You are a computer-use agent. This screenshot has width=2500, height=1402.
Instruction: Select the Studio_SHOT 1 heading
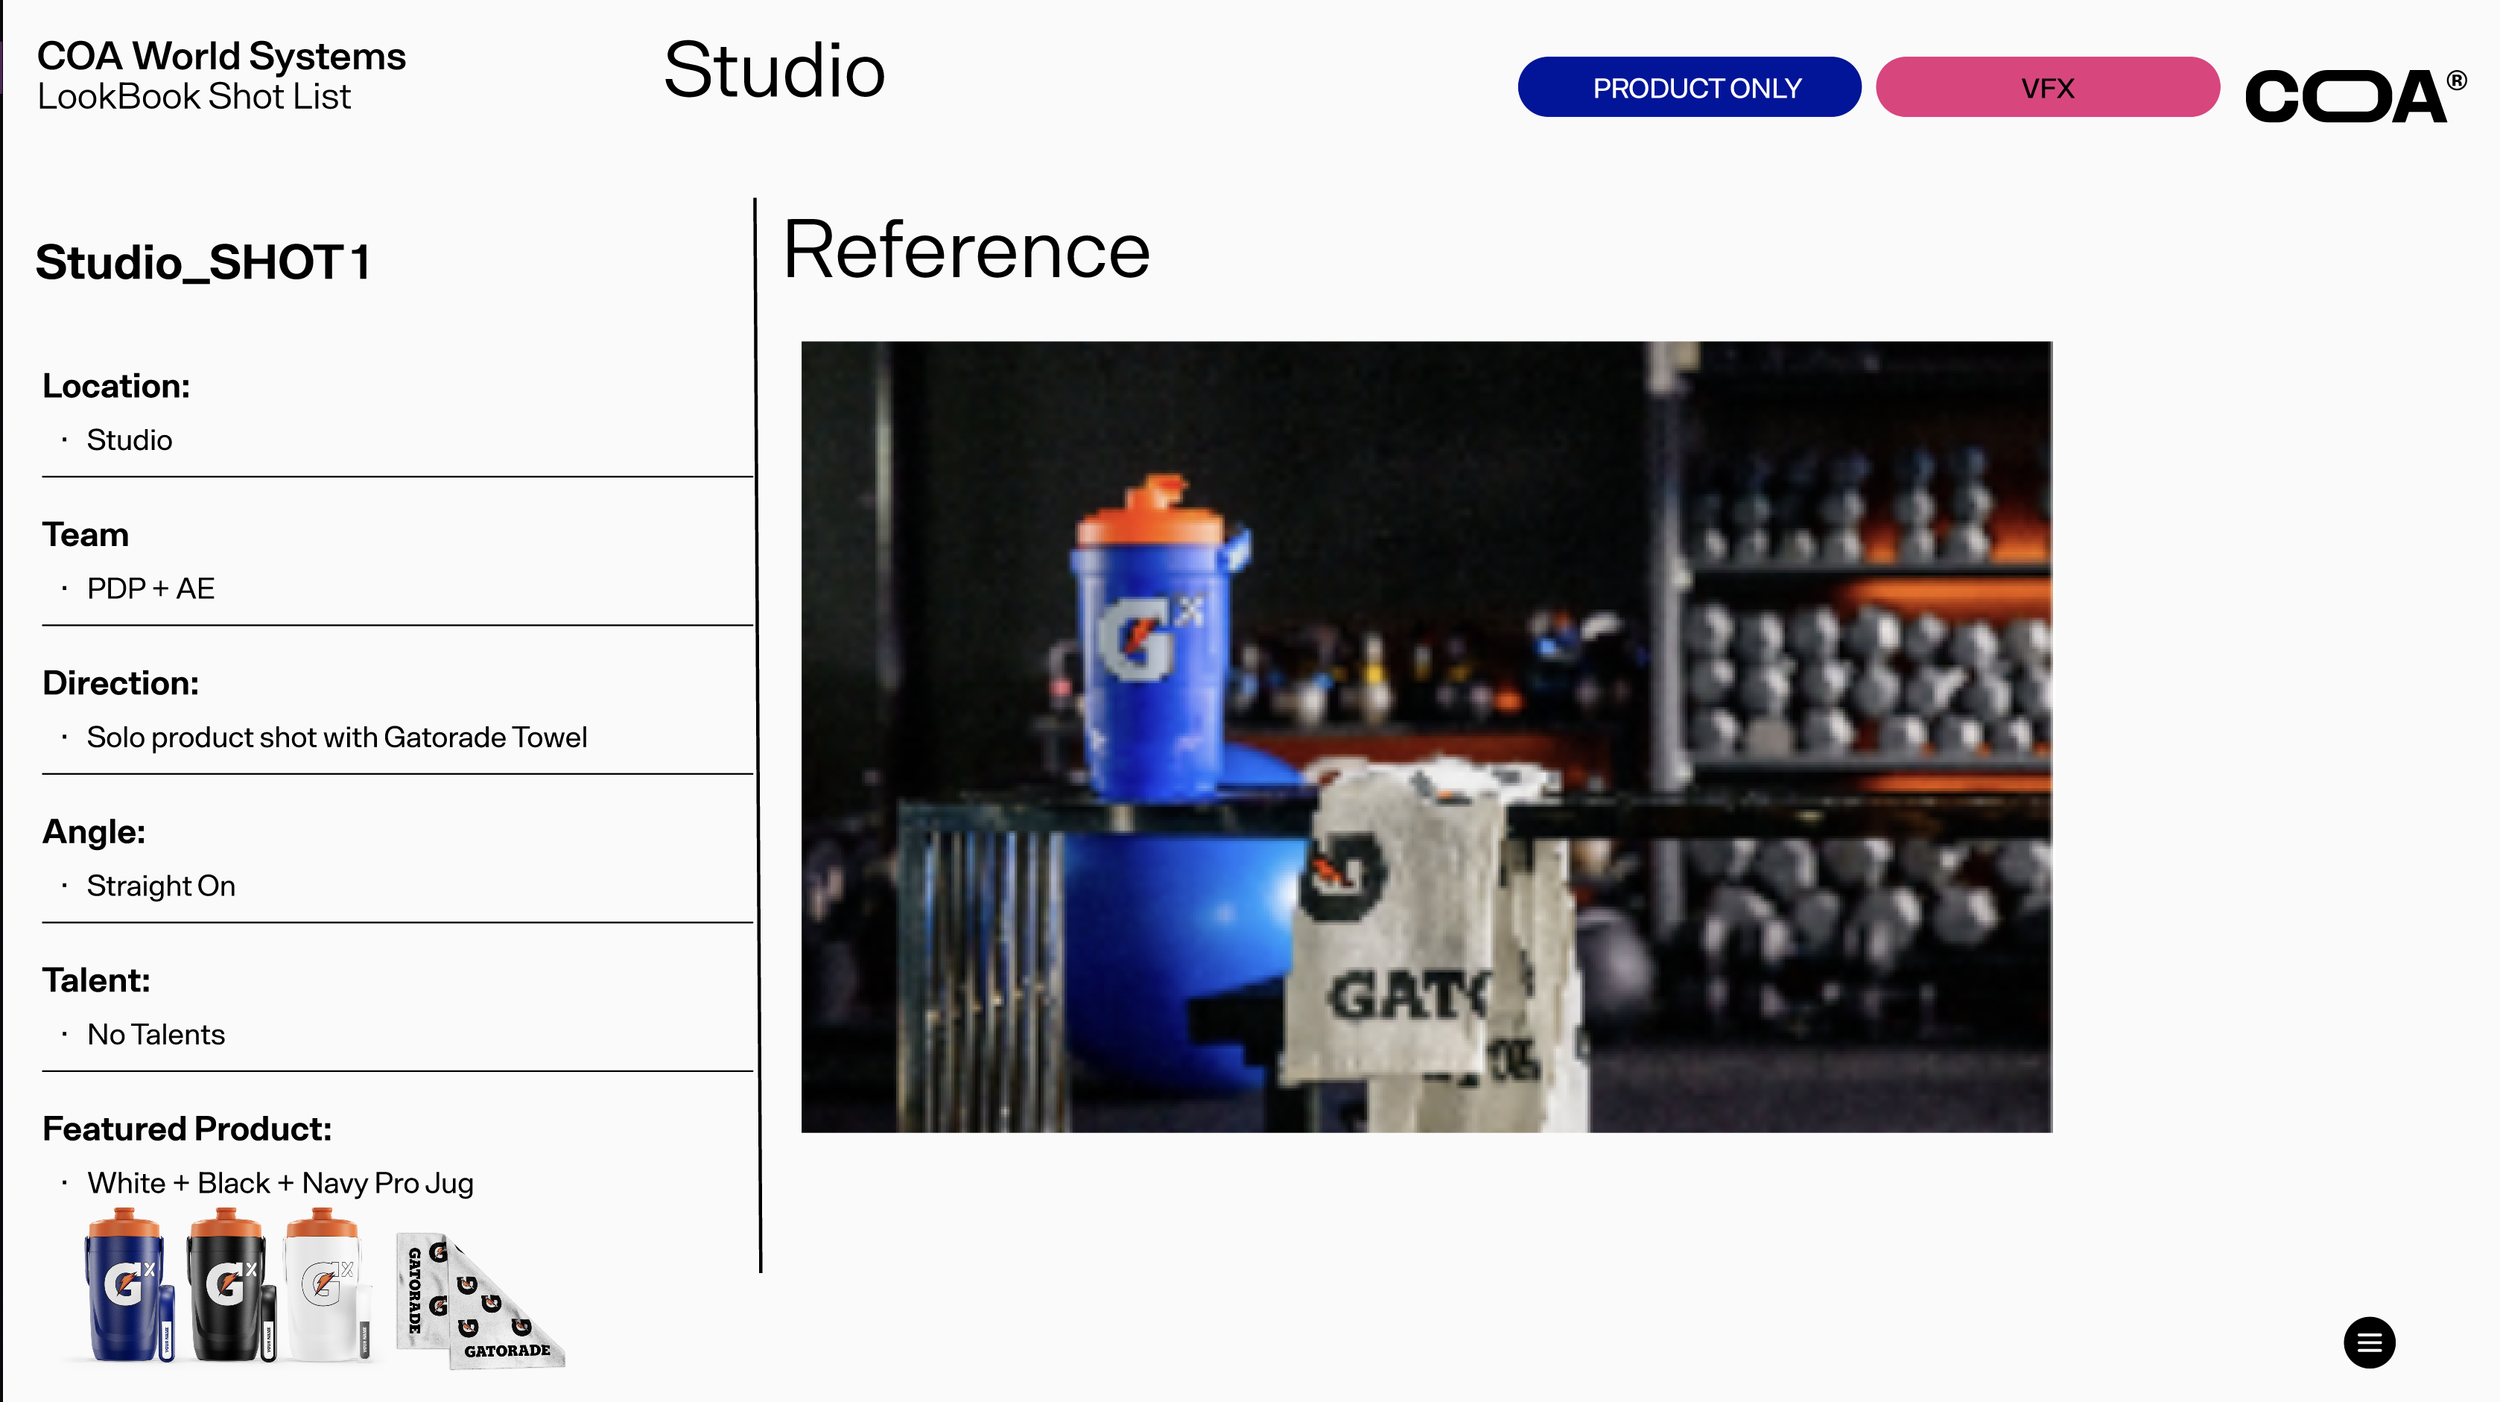(203, 263)
